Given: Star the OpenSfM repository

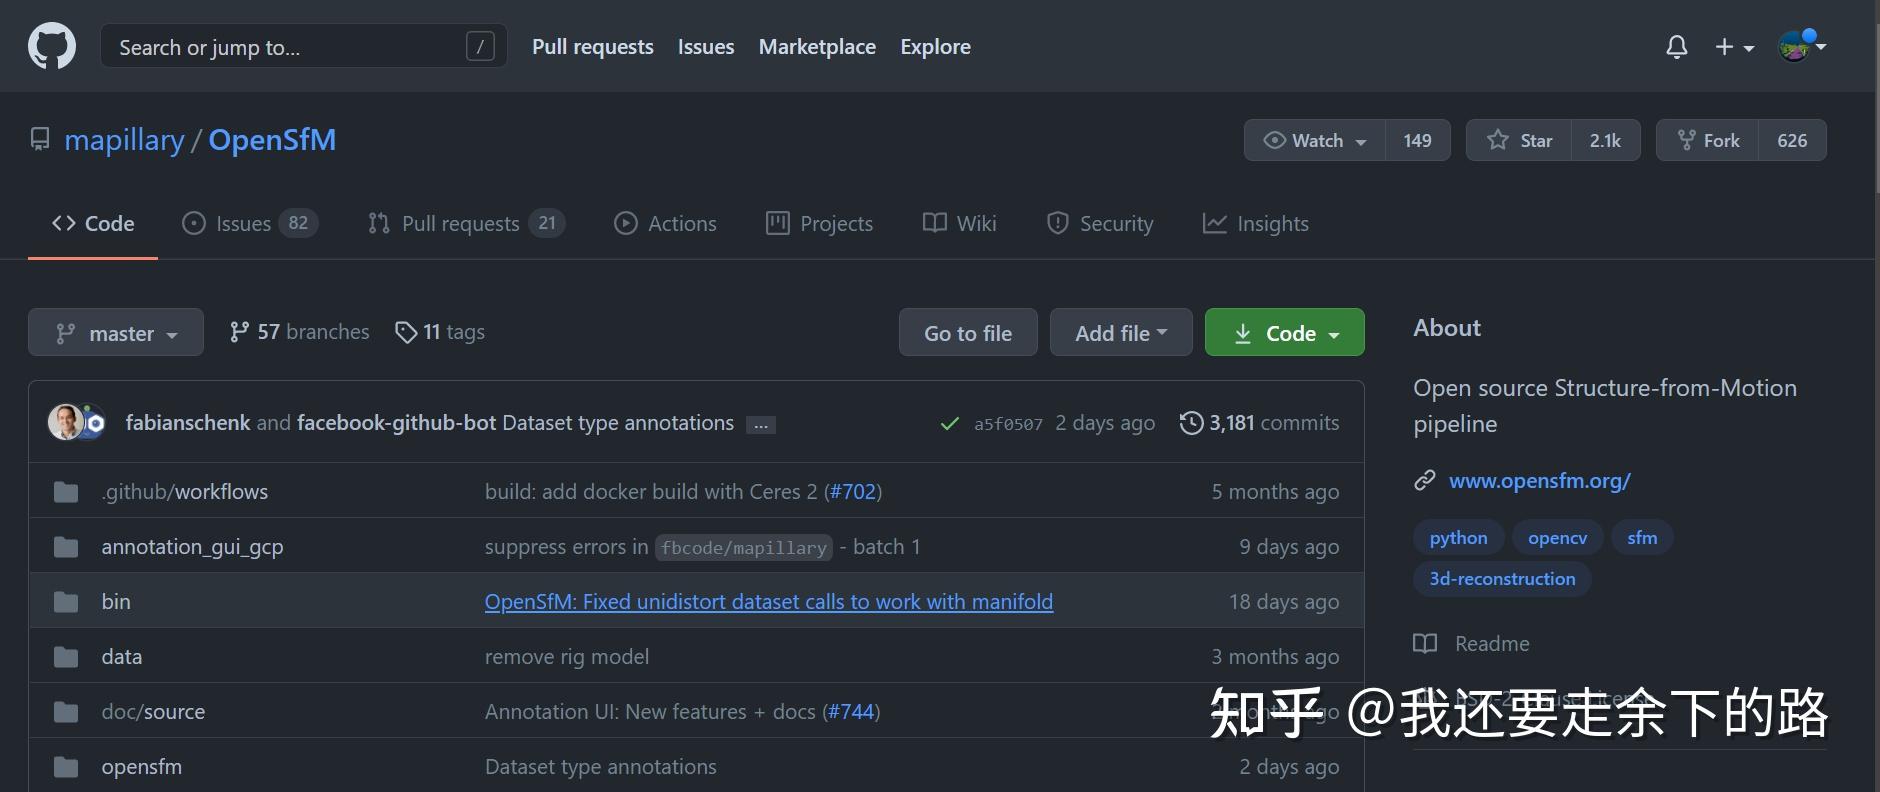Looking at the screenshot, I should 1520,140.
